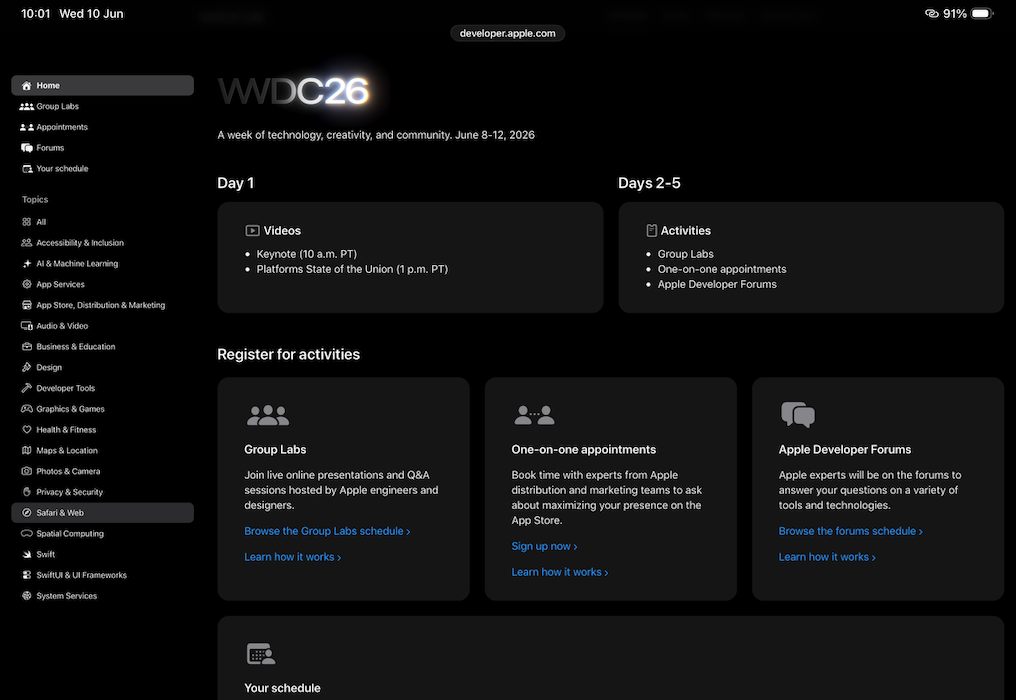
Task: Click the Maps & Location map icon
Action: pyautogui.click(x=27, y=450)
